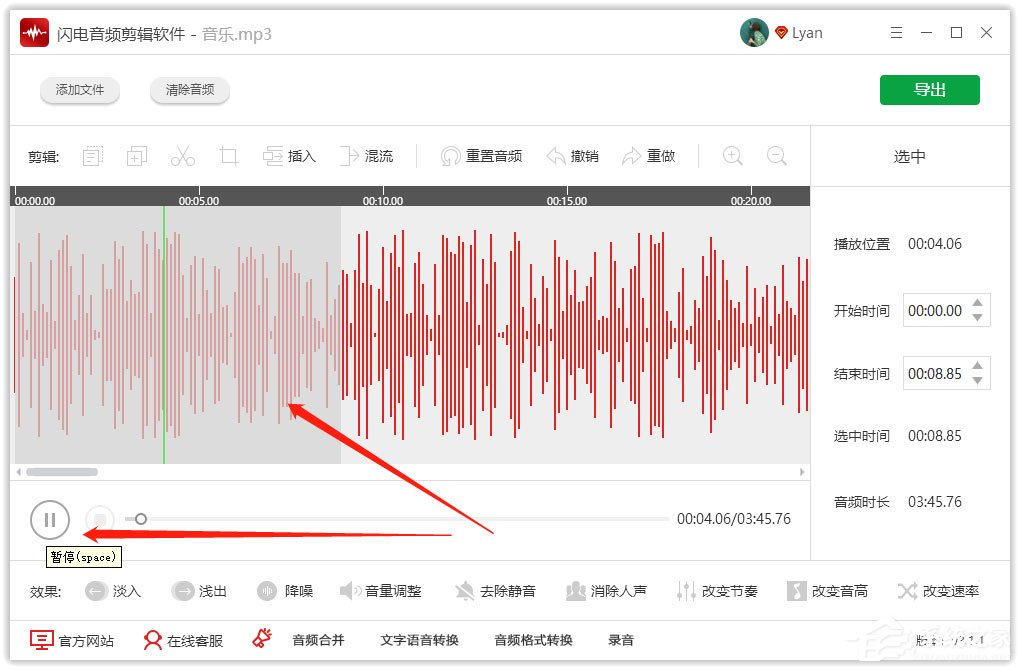Click the 导出 export button
The width and height of the screenshot is (1020, 670).
[929, 89]
